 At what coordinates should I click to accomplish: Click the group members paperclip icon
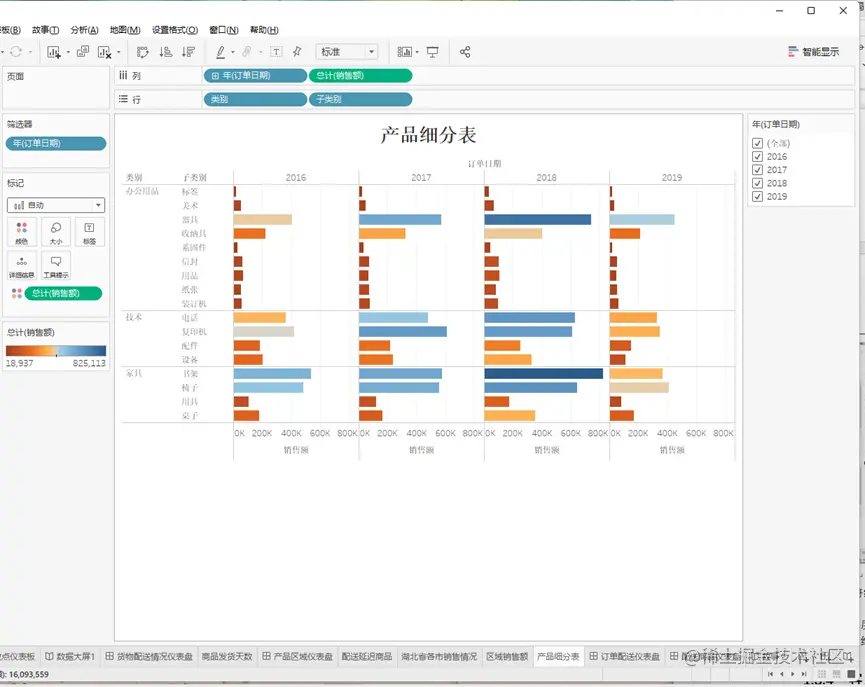click(x=247, y=52)
